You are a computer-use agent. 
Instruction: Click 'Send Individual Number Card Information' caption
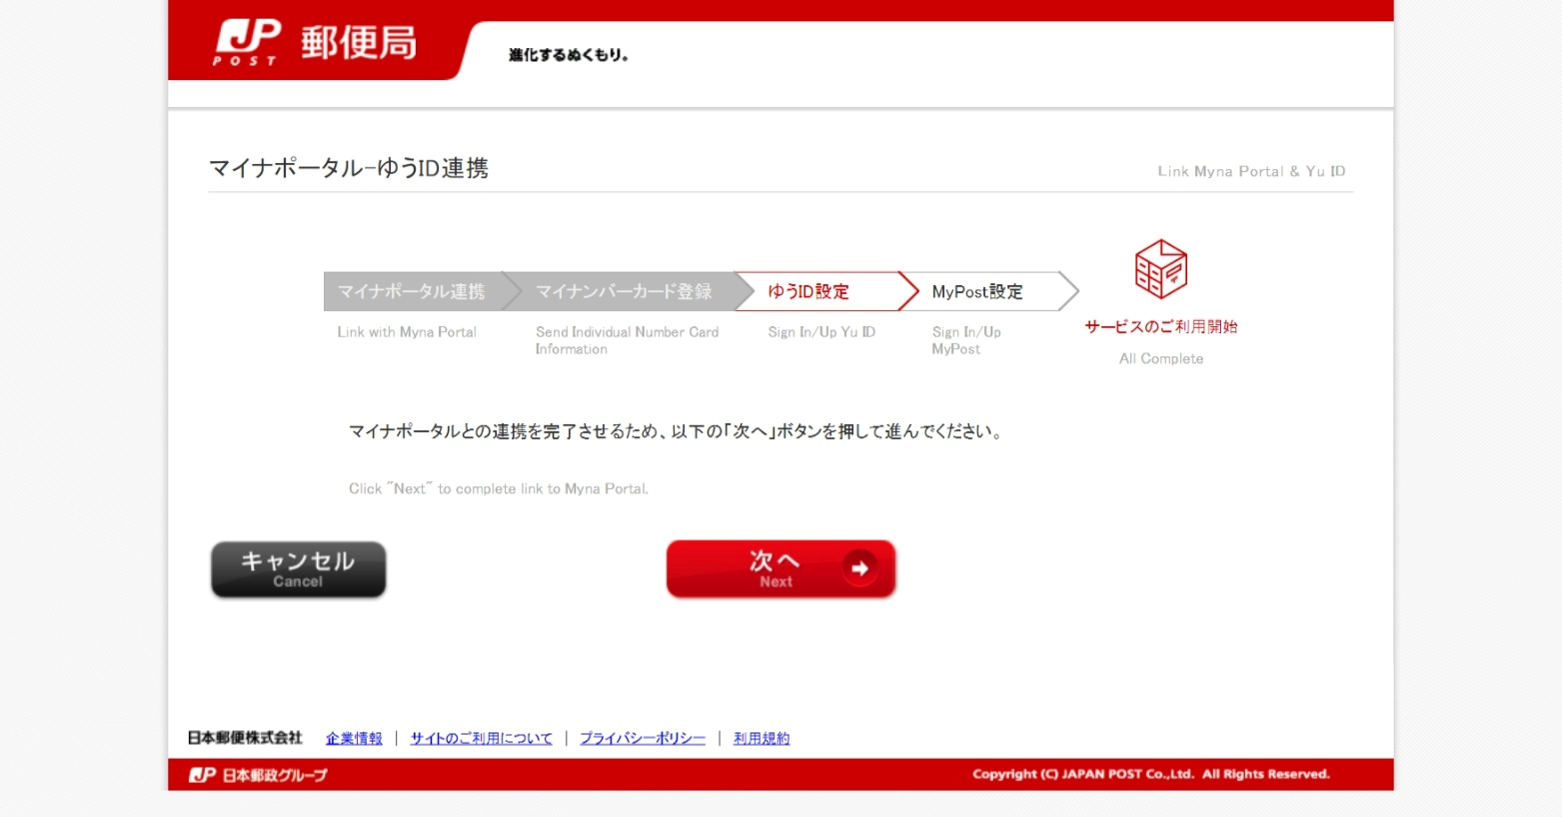click(x=627, y=340)
